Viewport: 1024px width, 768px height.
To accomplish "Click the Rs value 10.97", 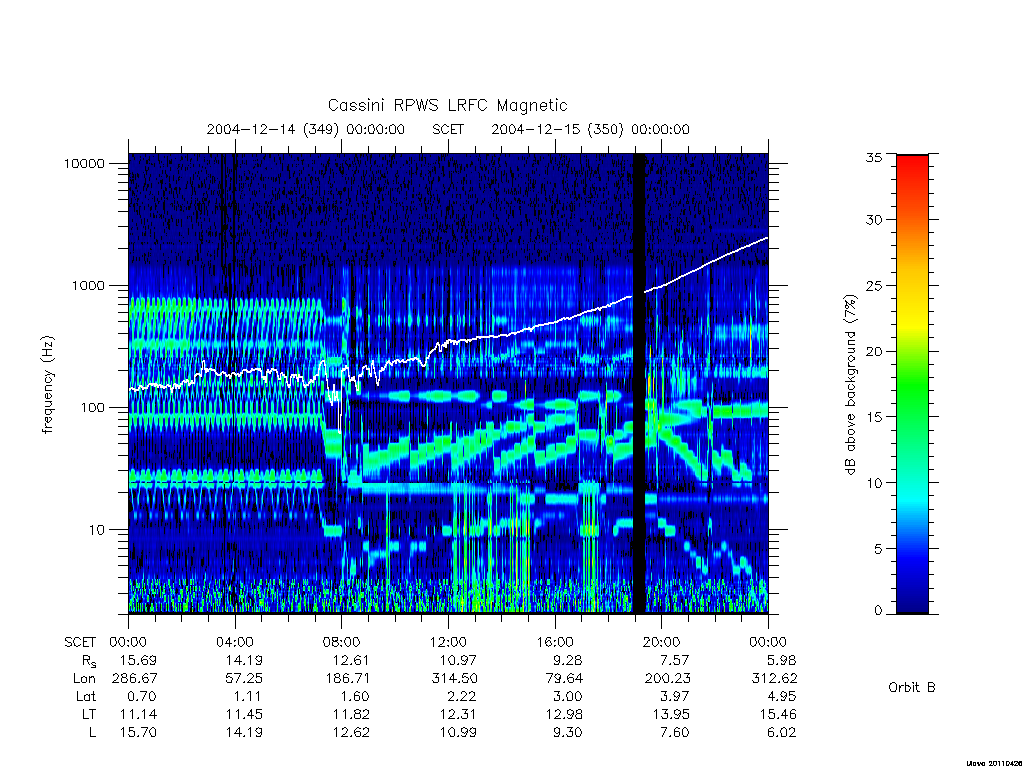I will [x=457, y=660].
